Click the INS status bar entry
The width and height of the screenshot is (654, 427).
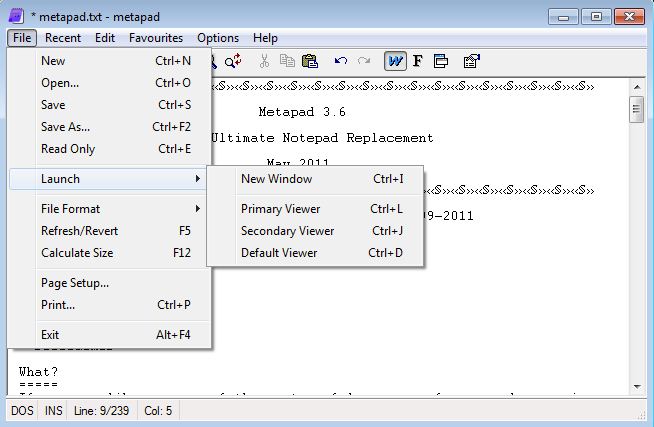[53, 411]
